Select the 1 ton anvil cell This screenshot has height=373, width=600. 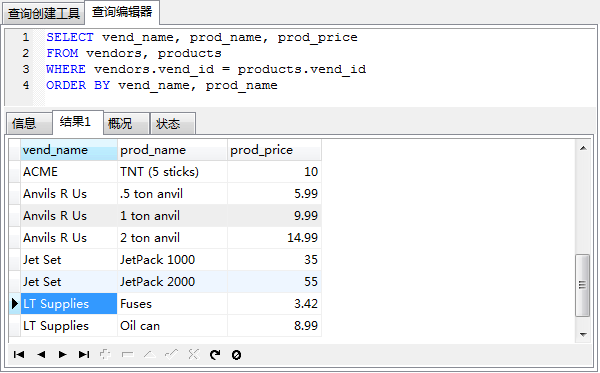coord(172,216)
